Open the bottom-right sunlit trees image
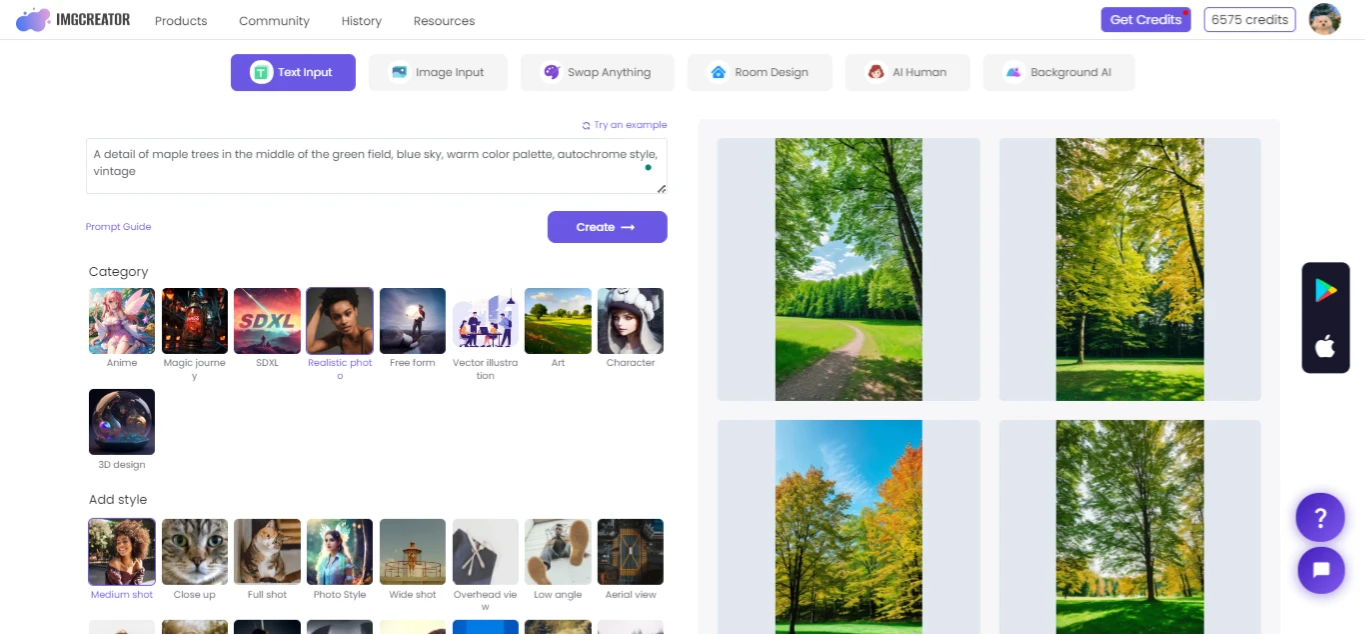 click(x=1130, y=527)
